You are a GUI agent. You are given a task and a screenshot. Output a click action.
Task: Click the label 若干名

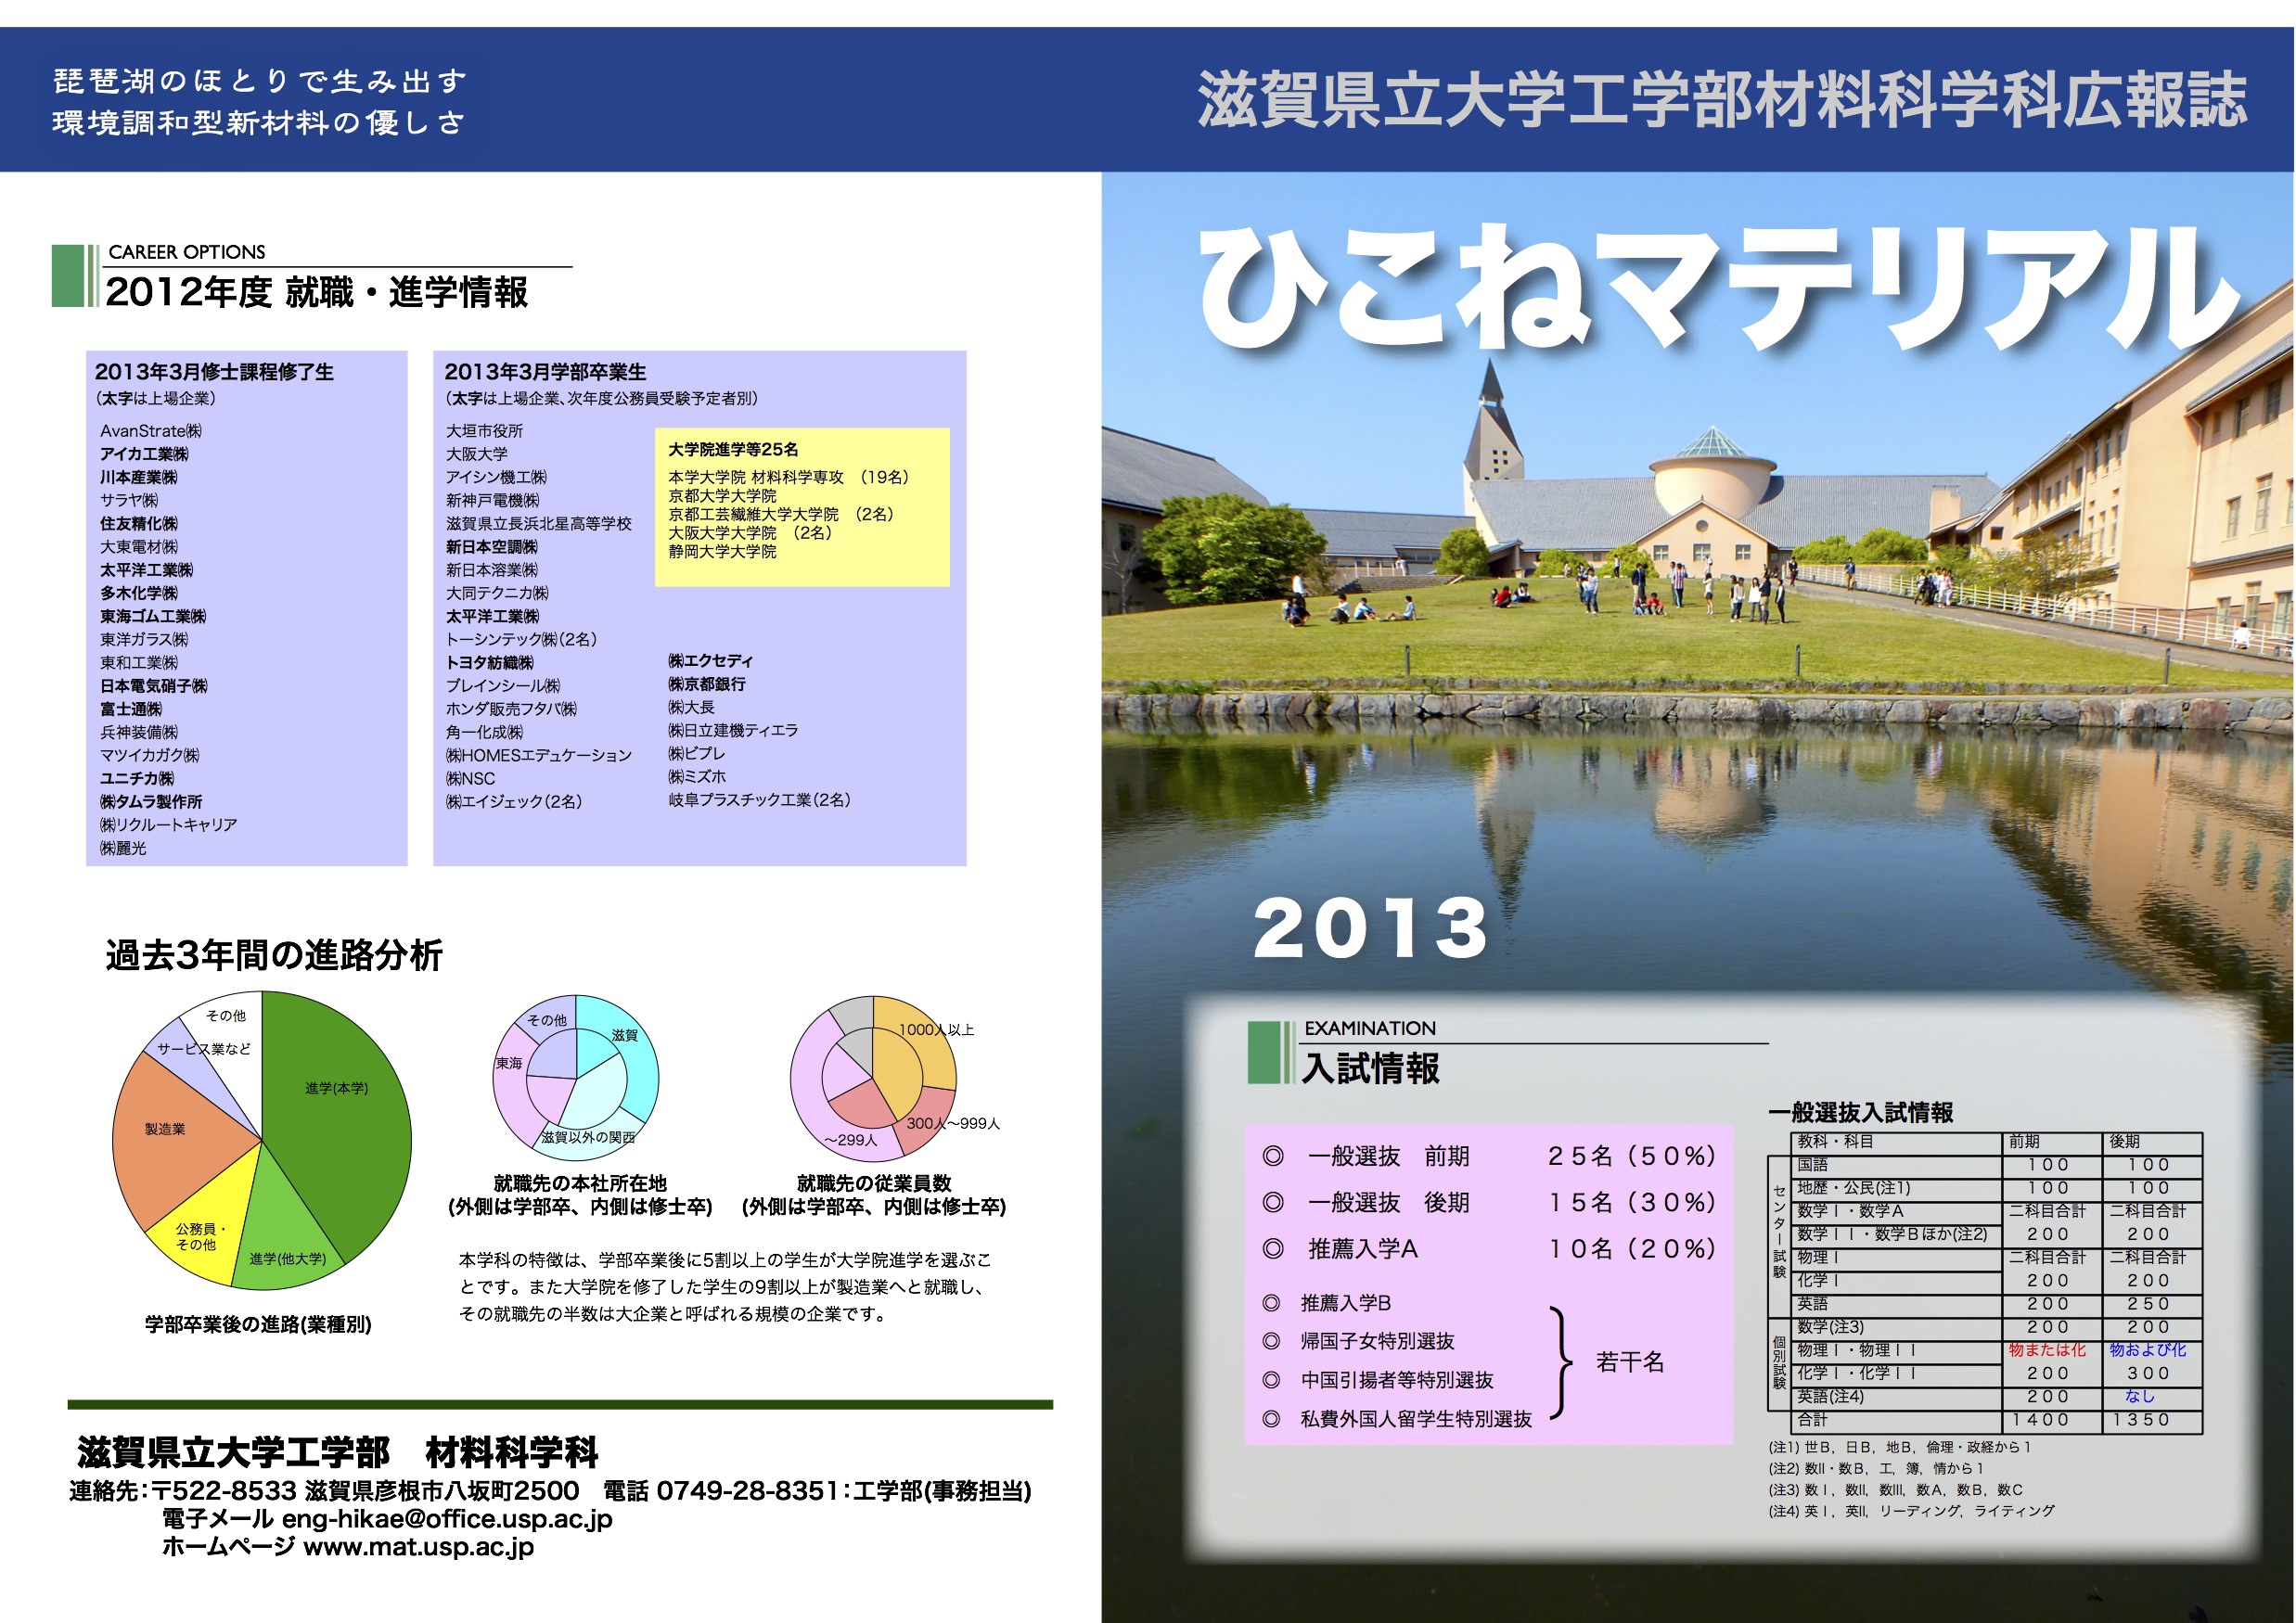click(x=1630, y=1362)
